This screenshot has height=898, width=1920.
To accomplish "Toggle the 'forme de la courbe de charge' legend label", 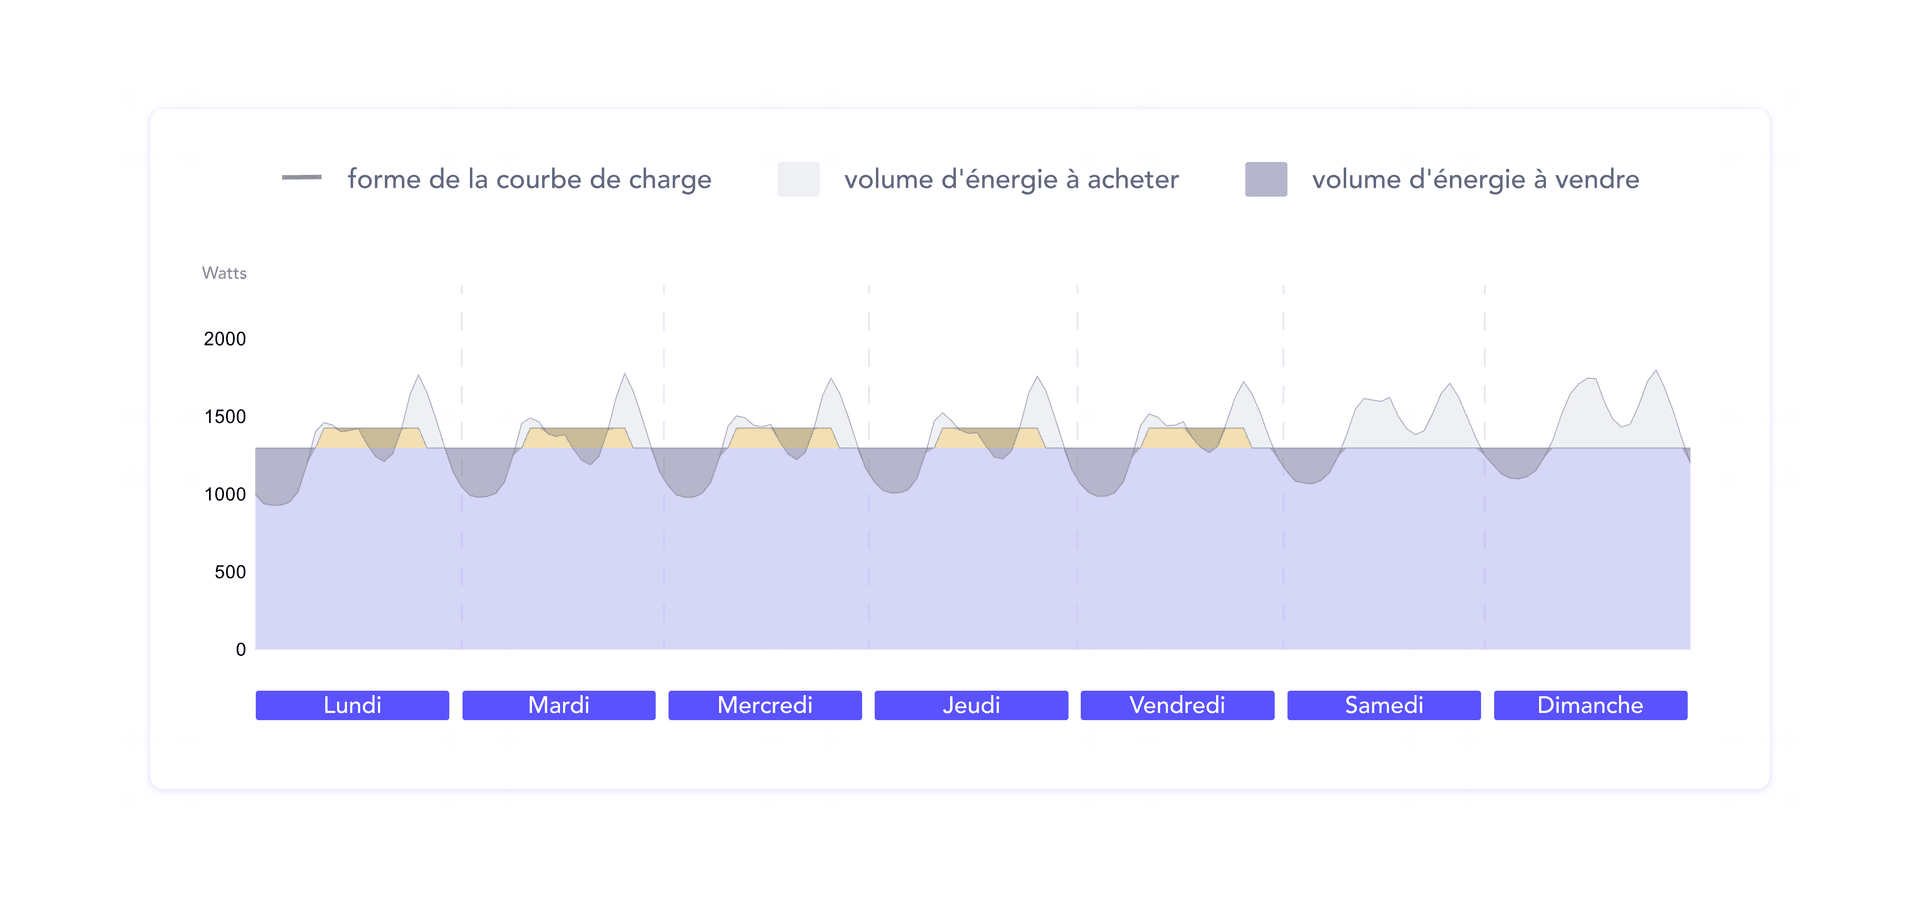I will tap(529, 179).
